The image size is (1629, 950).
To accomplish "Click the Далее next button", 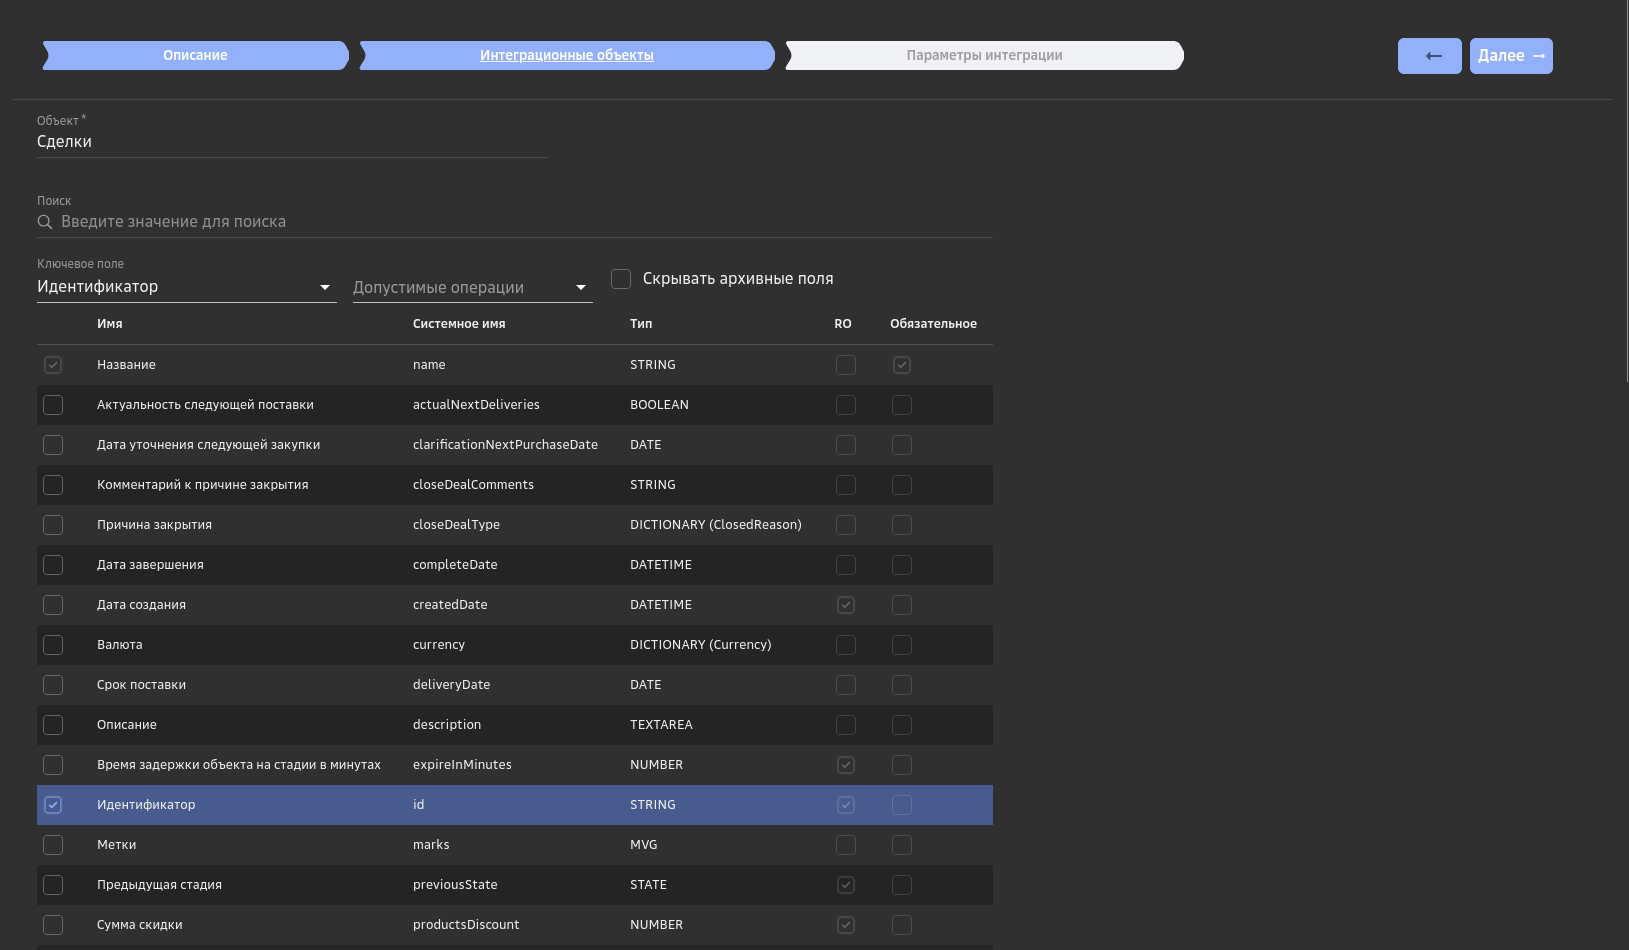I will (1510, 56).
